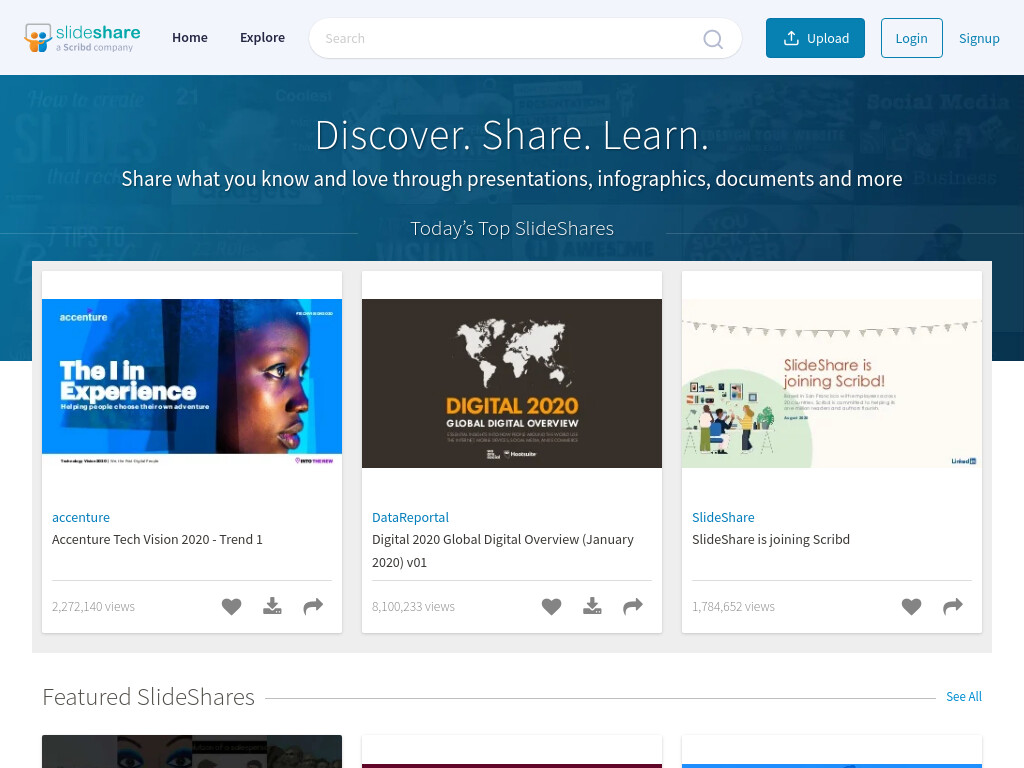This screenshot has height=768, width=1024.
Task: Click the Upload button
Action: tap(815, 38)
